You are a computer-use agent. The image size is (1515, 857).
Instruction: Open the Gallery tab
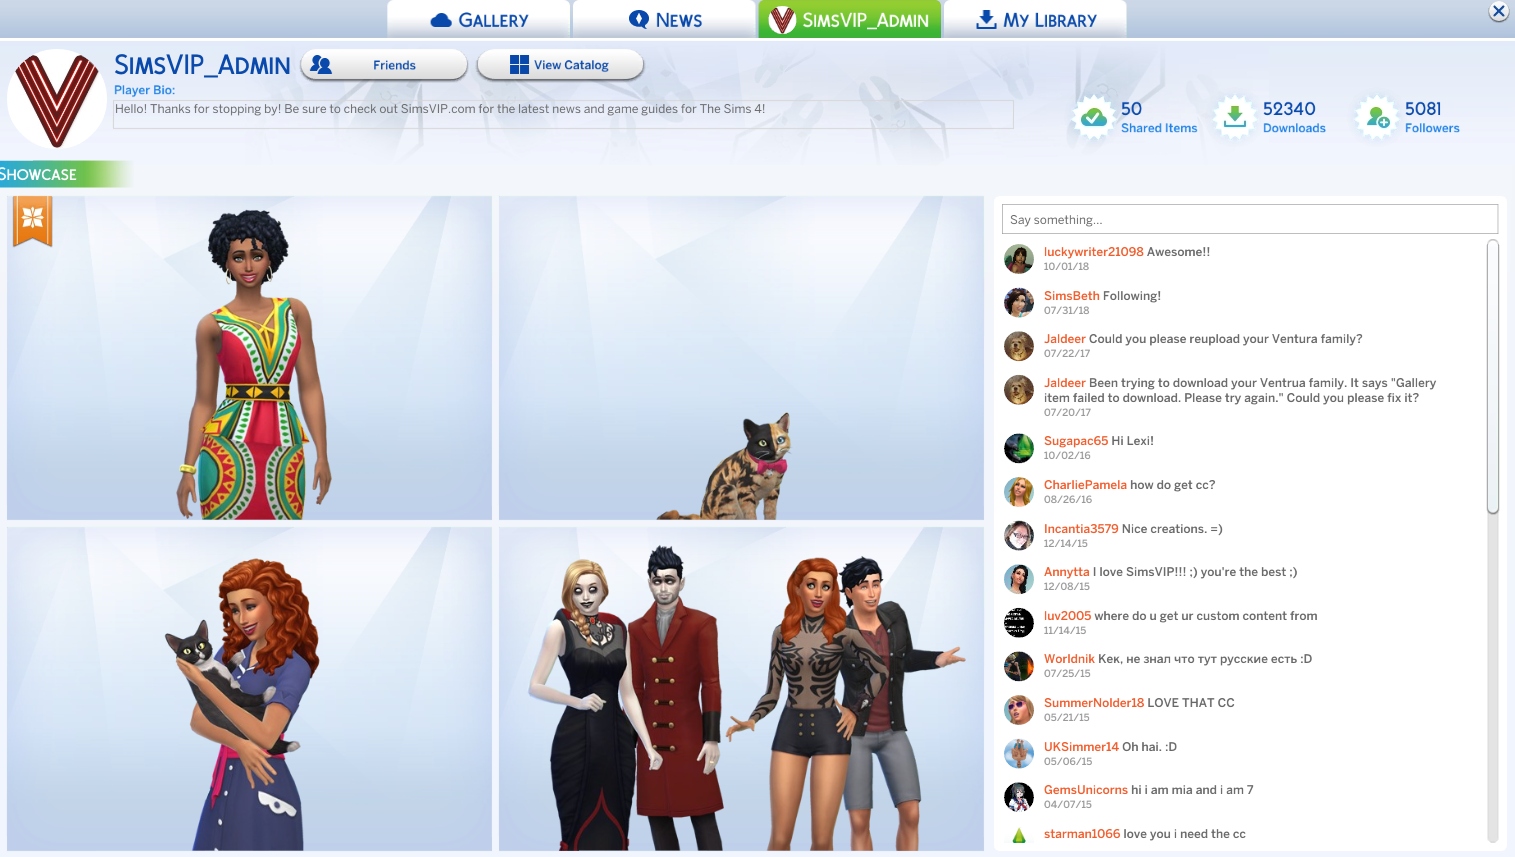pyautogui.click(x=479, y=19)
